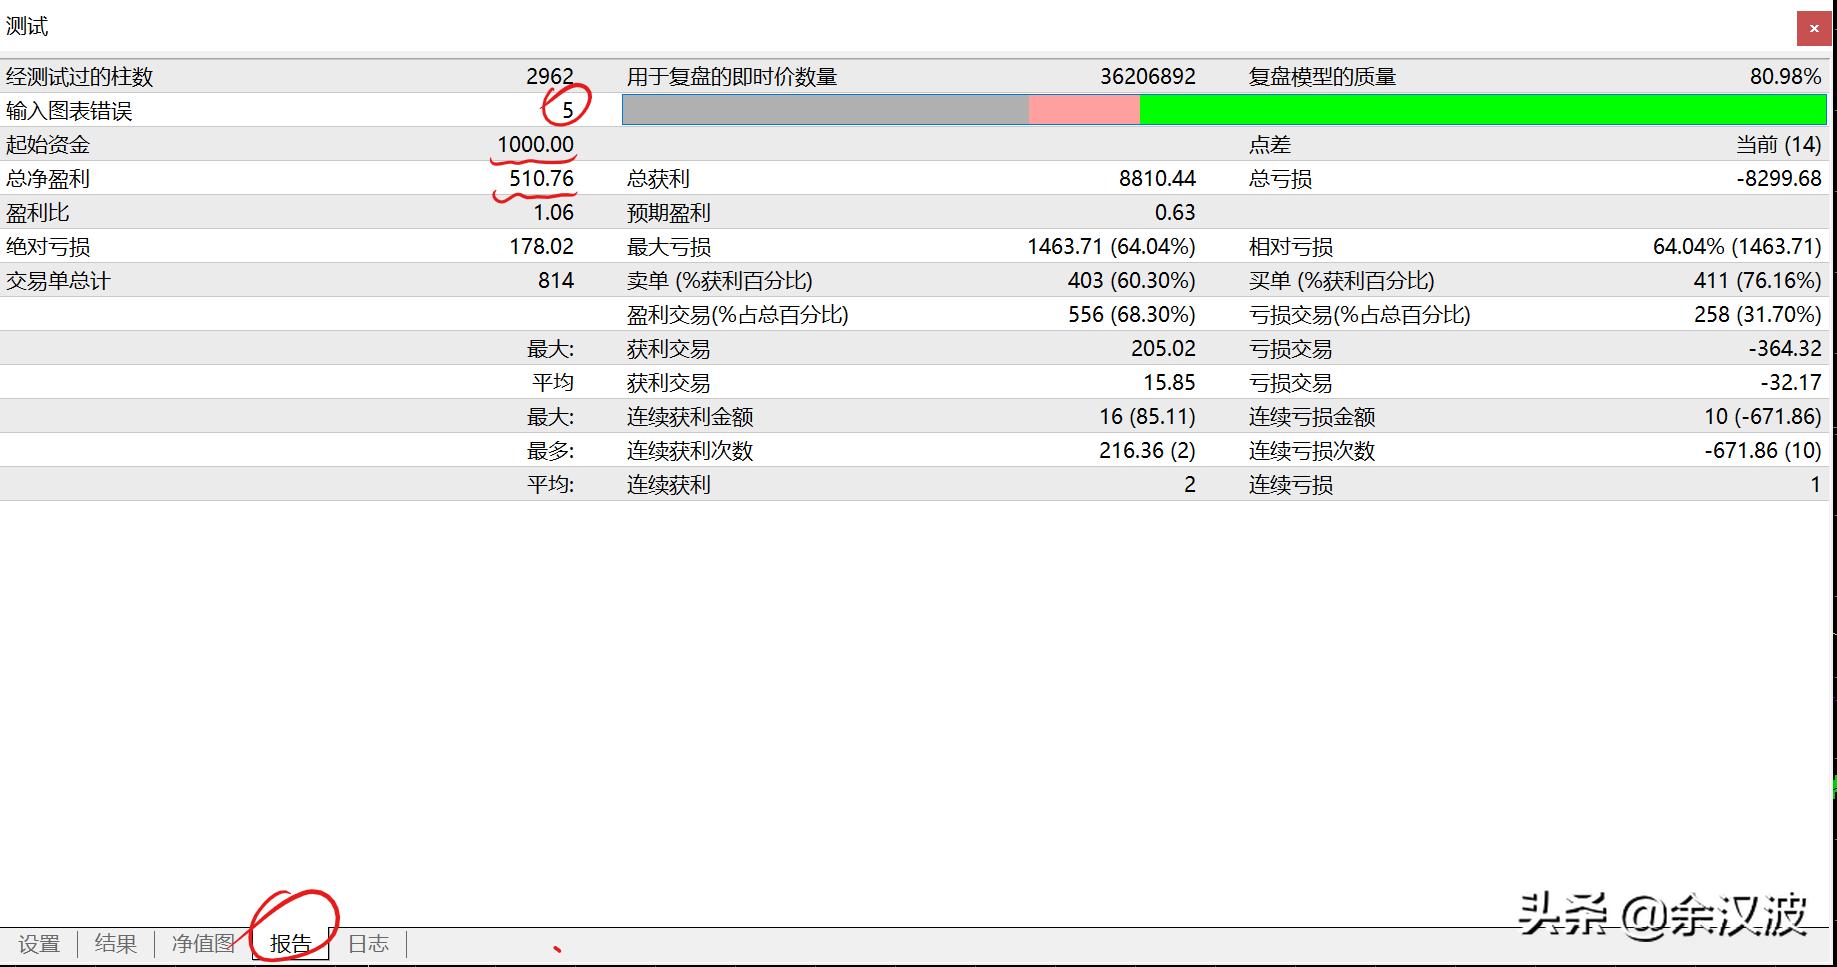
Task: Open the 日志 log tab
Action: (369, 942)
